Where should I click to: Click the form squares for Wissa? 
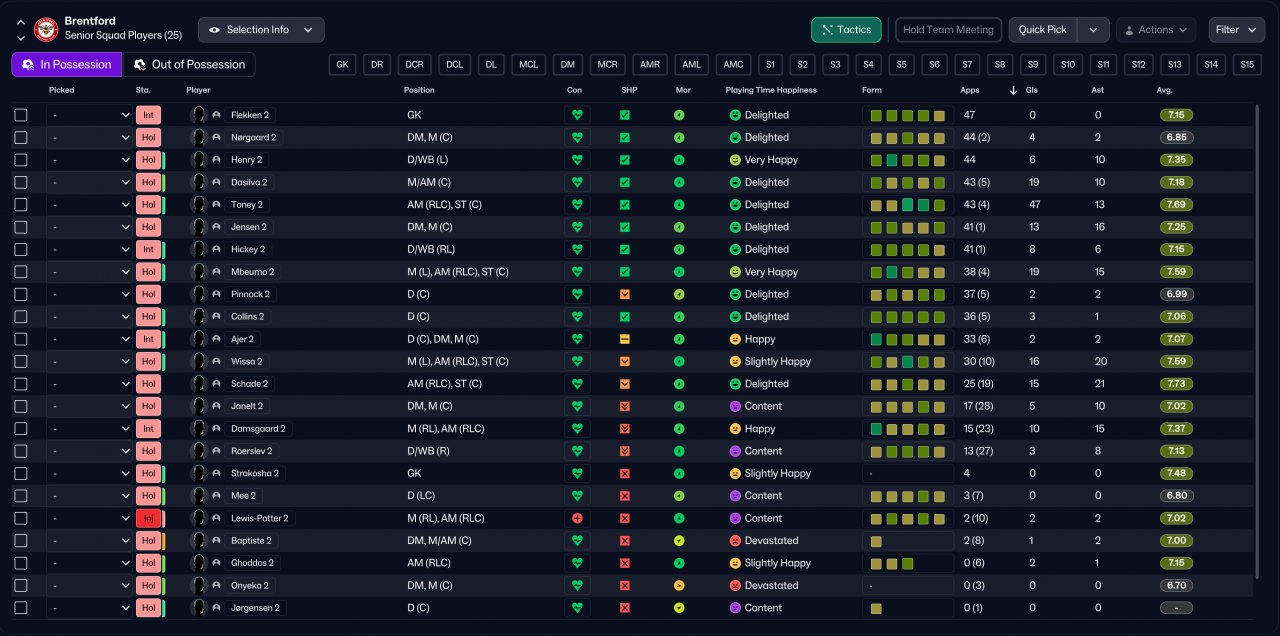click(907, 362)
